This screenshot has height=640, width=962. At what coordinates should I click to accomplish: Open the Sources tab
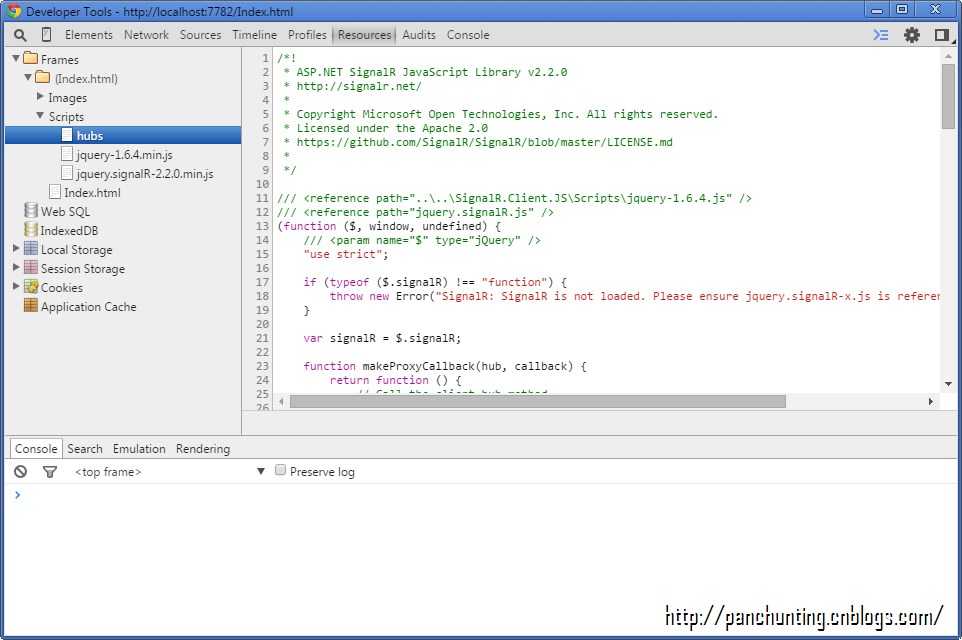point(201,35)
